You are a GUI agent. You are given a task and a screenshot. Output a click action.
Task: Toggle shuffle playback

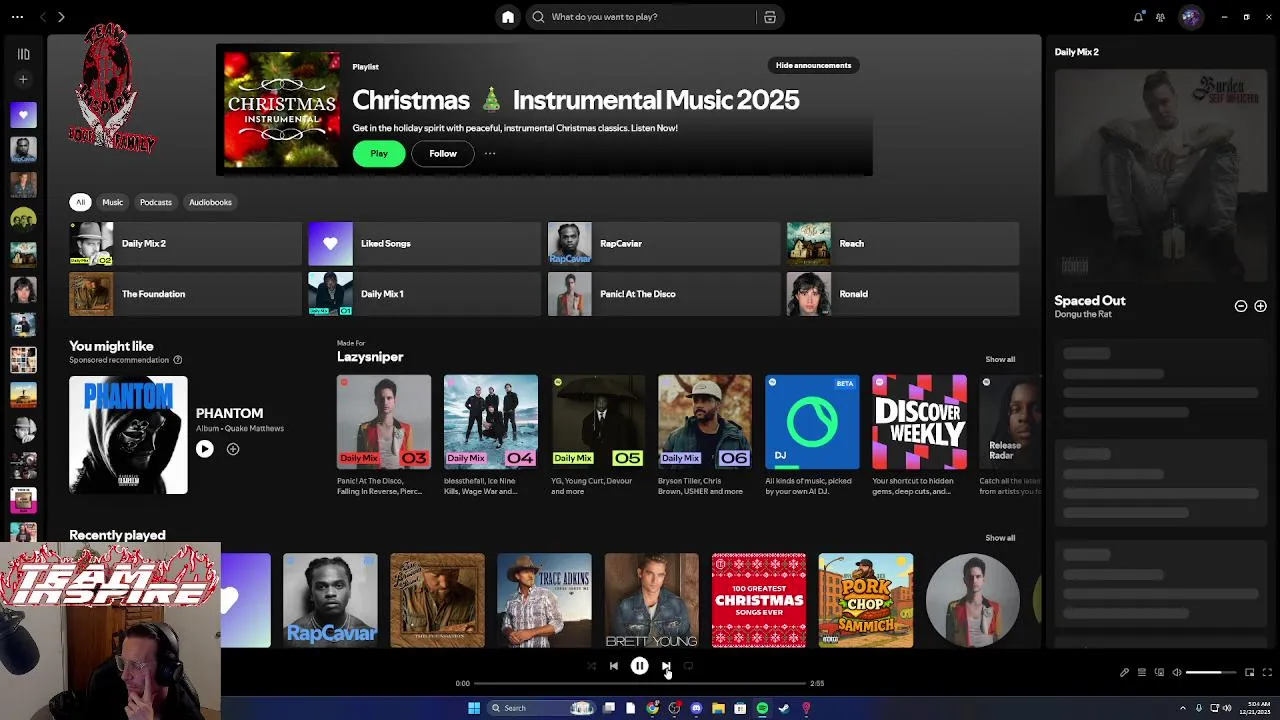pyautogui.click(x=591, y=666)
